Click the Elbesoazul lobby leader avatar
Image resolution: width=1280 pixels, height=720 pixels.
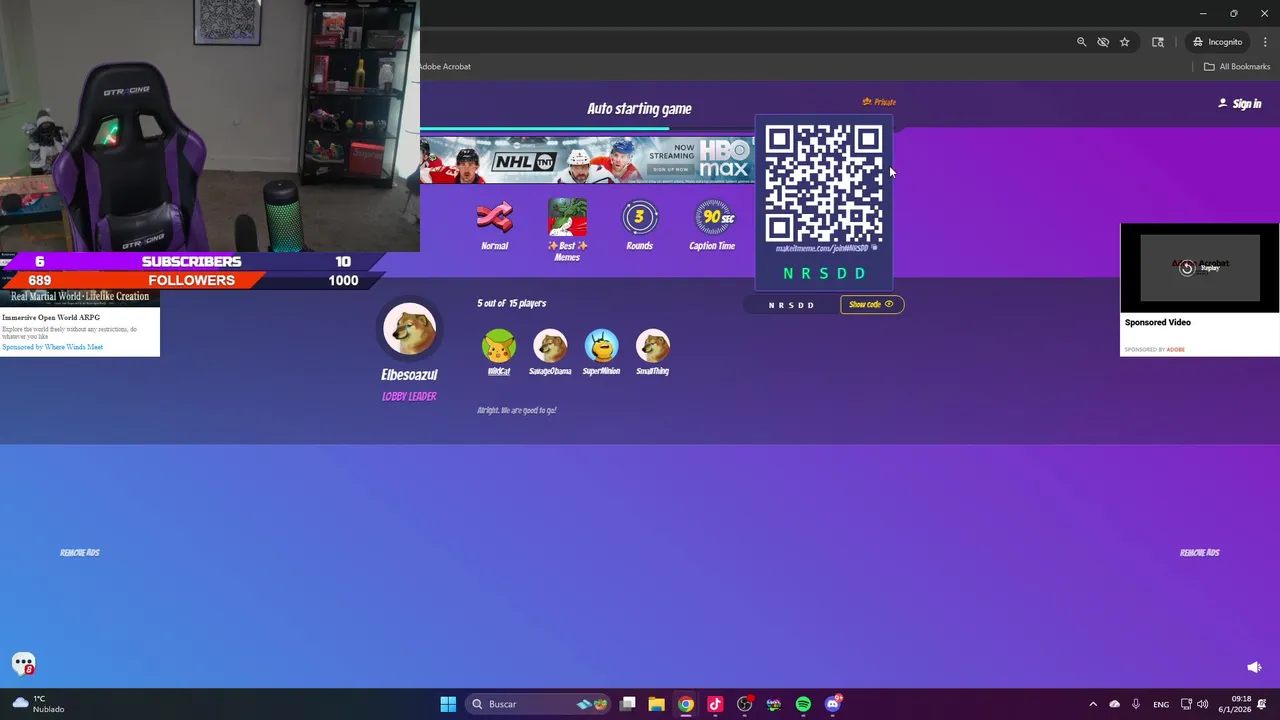[409, 330]
